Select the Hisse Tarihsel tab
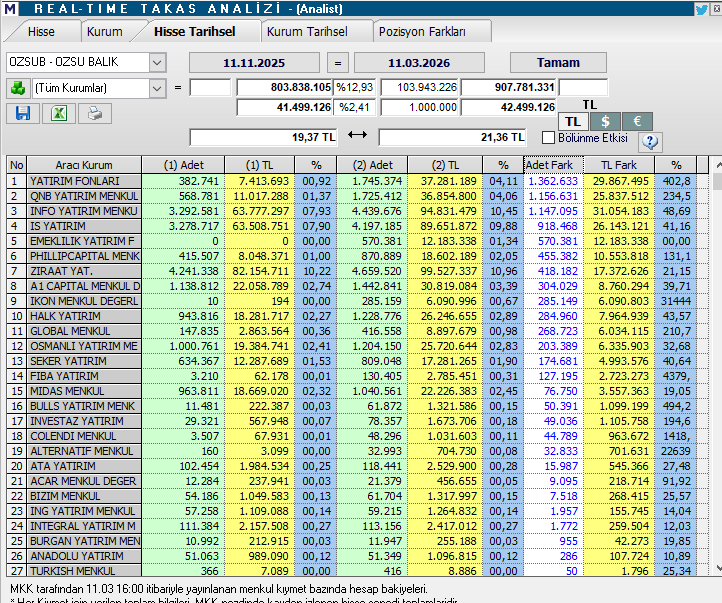Viewport: 722px width, 603px height. click(x=195, y=32)
